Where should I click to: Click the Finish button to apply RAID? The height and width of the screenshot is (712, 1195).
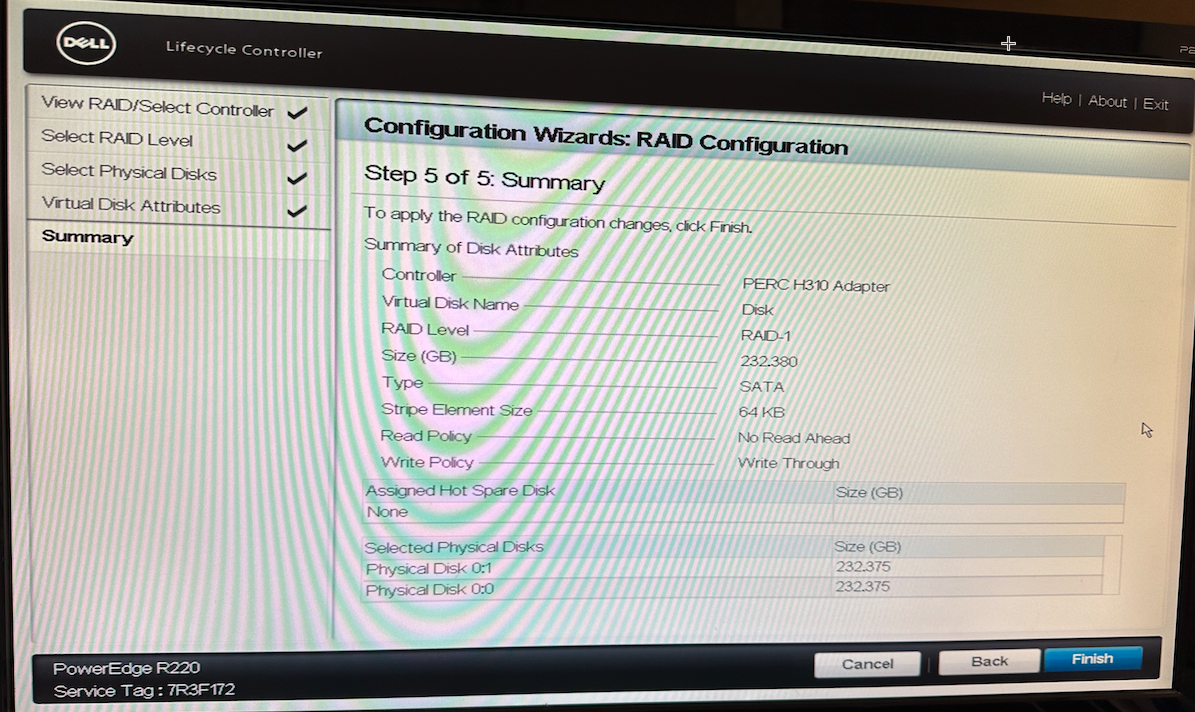point(1093,659)
